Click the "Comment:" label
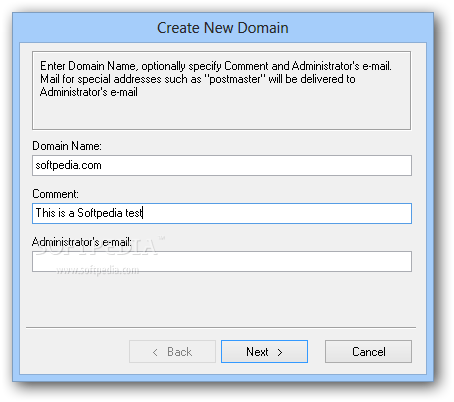Screen dimensions: 454x402 56,194
